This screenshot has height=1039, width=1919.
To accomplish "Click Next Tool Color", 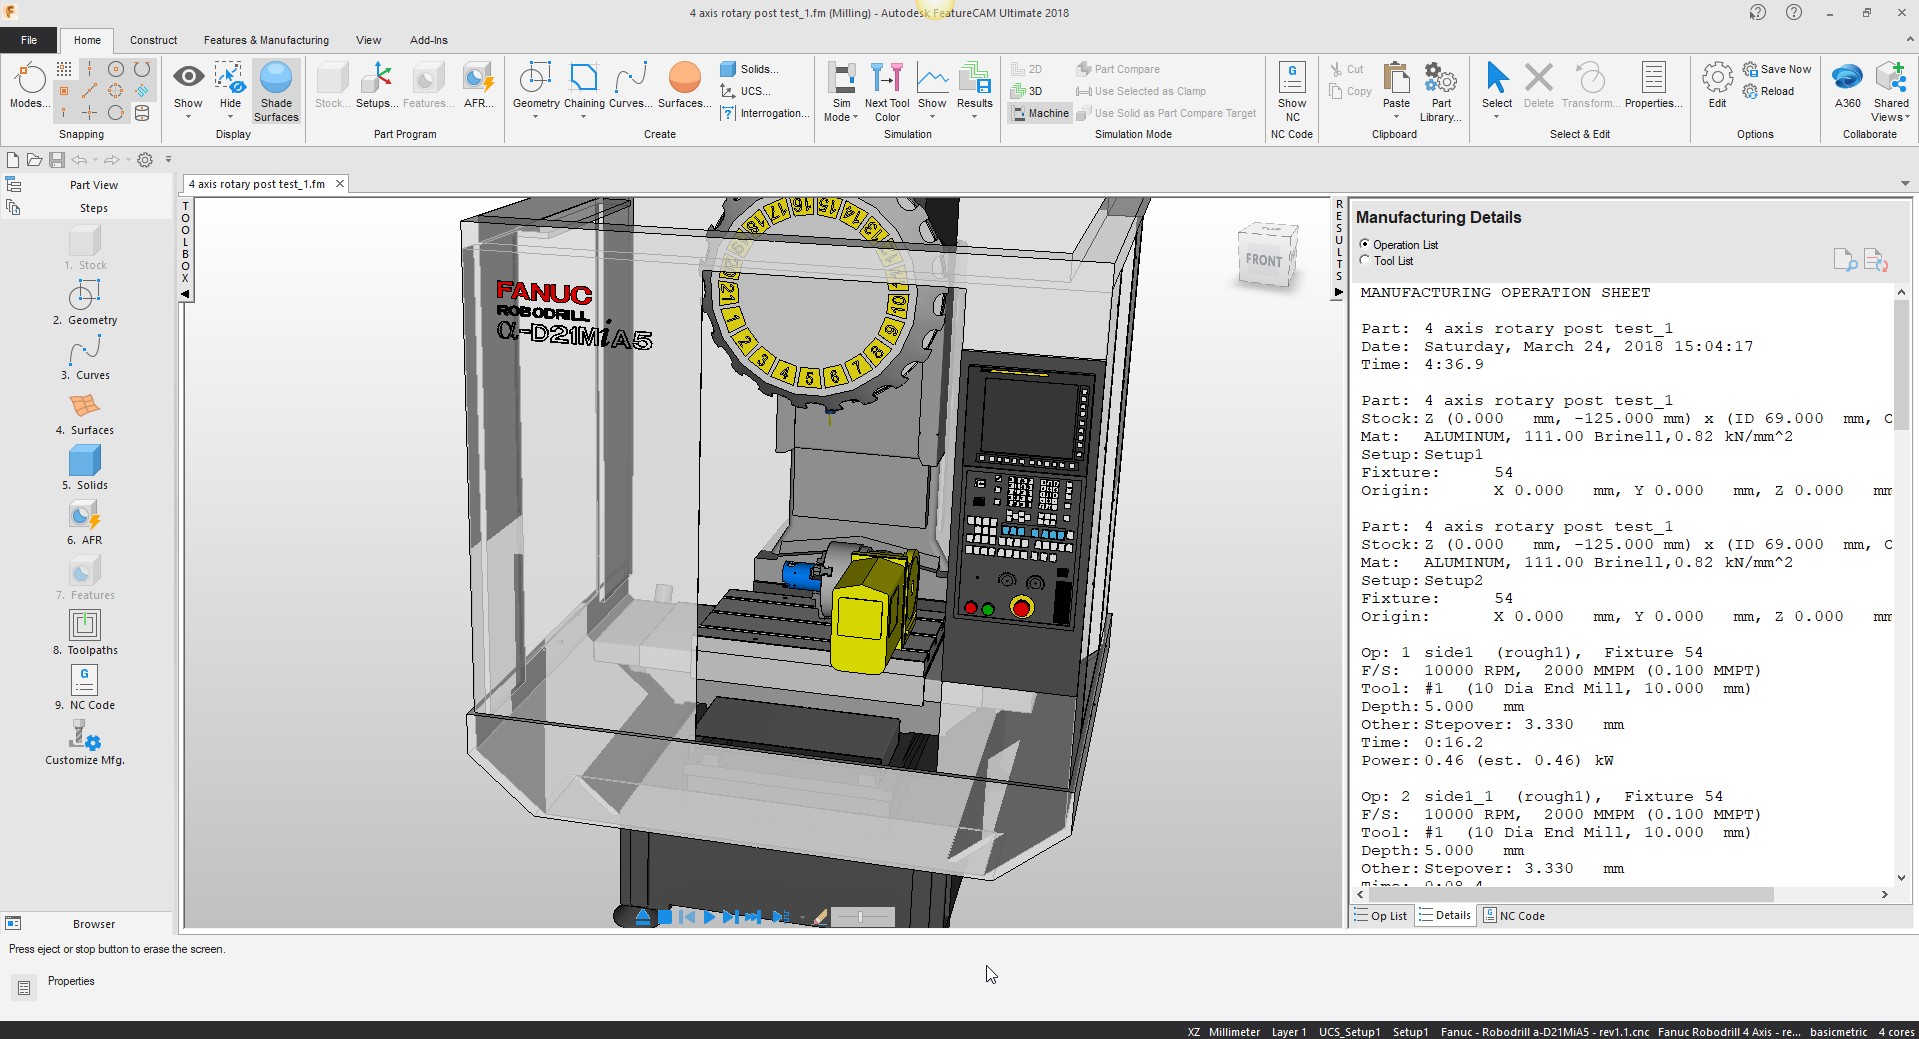I will pos(887,91).
